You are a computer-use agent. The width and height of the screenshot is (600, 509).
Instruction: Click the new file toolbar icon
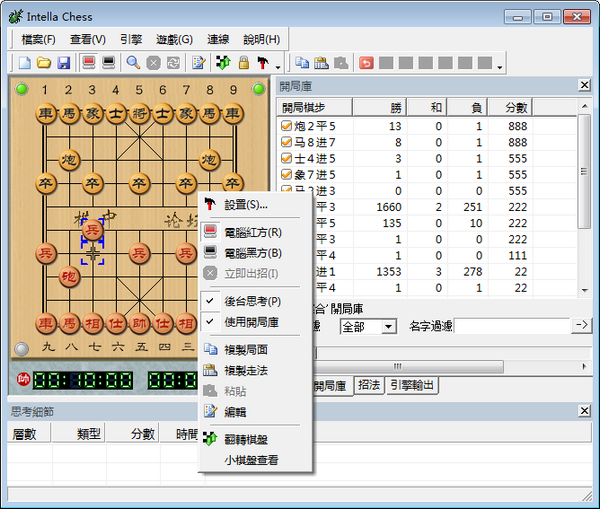pos(24,63)
